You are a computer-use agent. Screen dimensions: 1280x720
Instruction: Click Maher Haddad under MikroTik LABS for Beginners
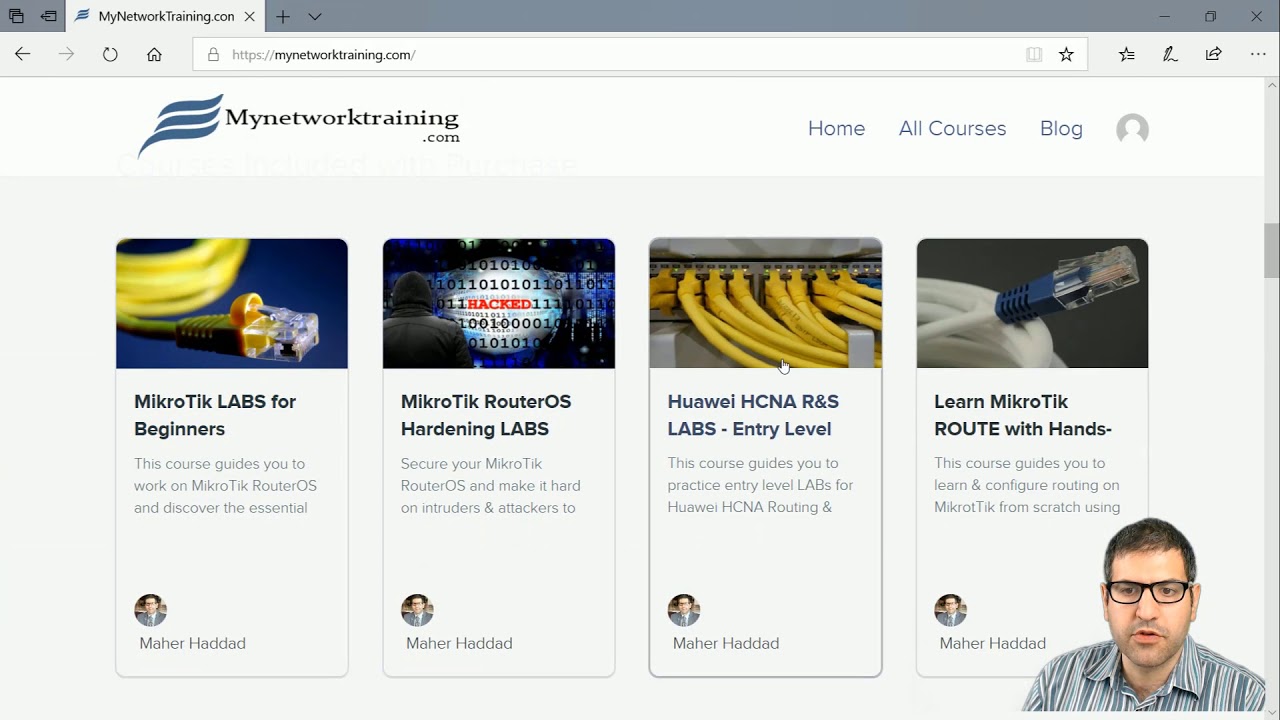click(192, 643)
